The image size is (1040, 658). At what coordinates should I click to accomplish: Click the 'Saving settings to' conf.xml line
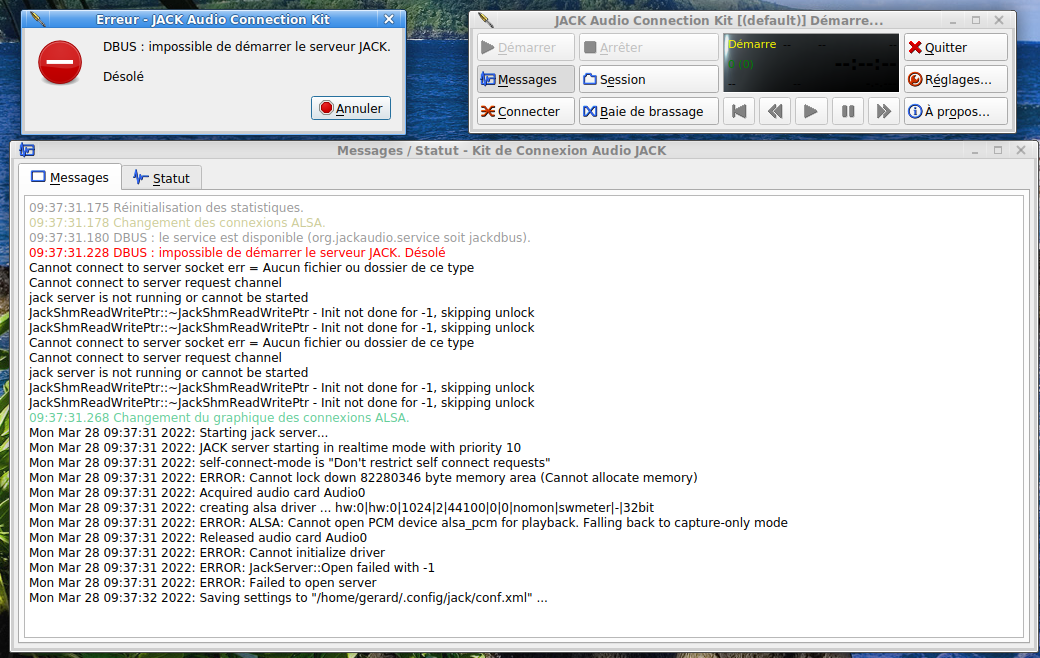288,598
